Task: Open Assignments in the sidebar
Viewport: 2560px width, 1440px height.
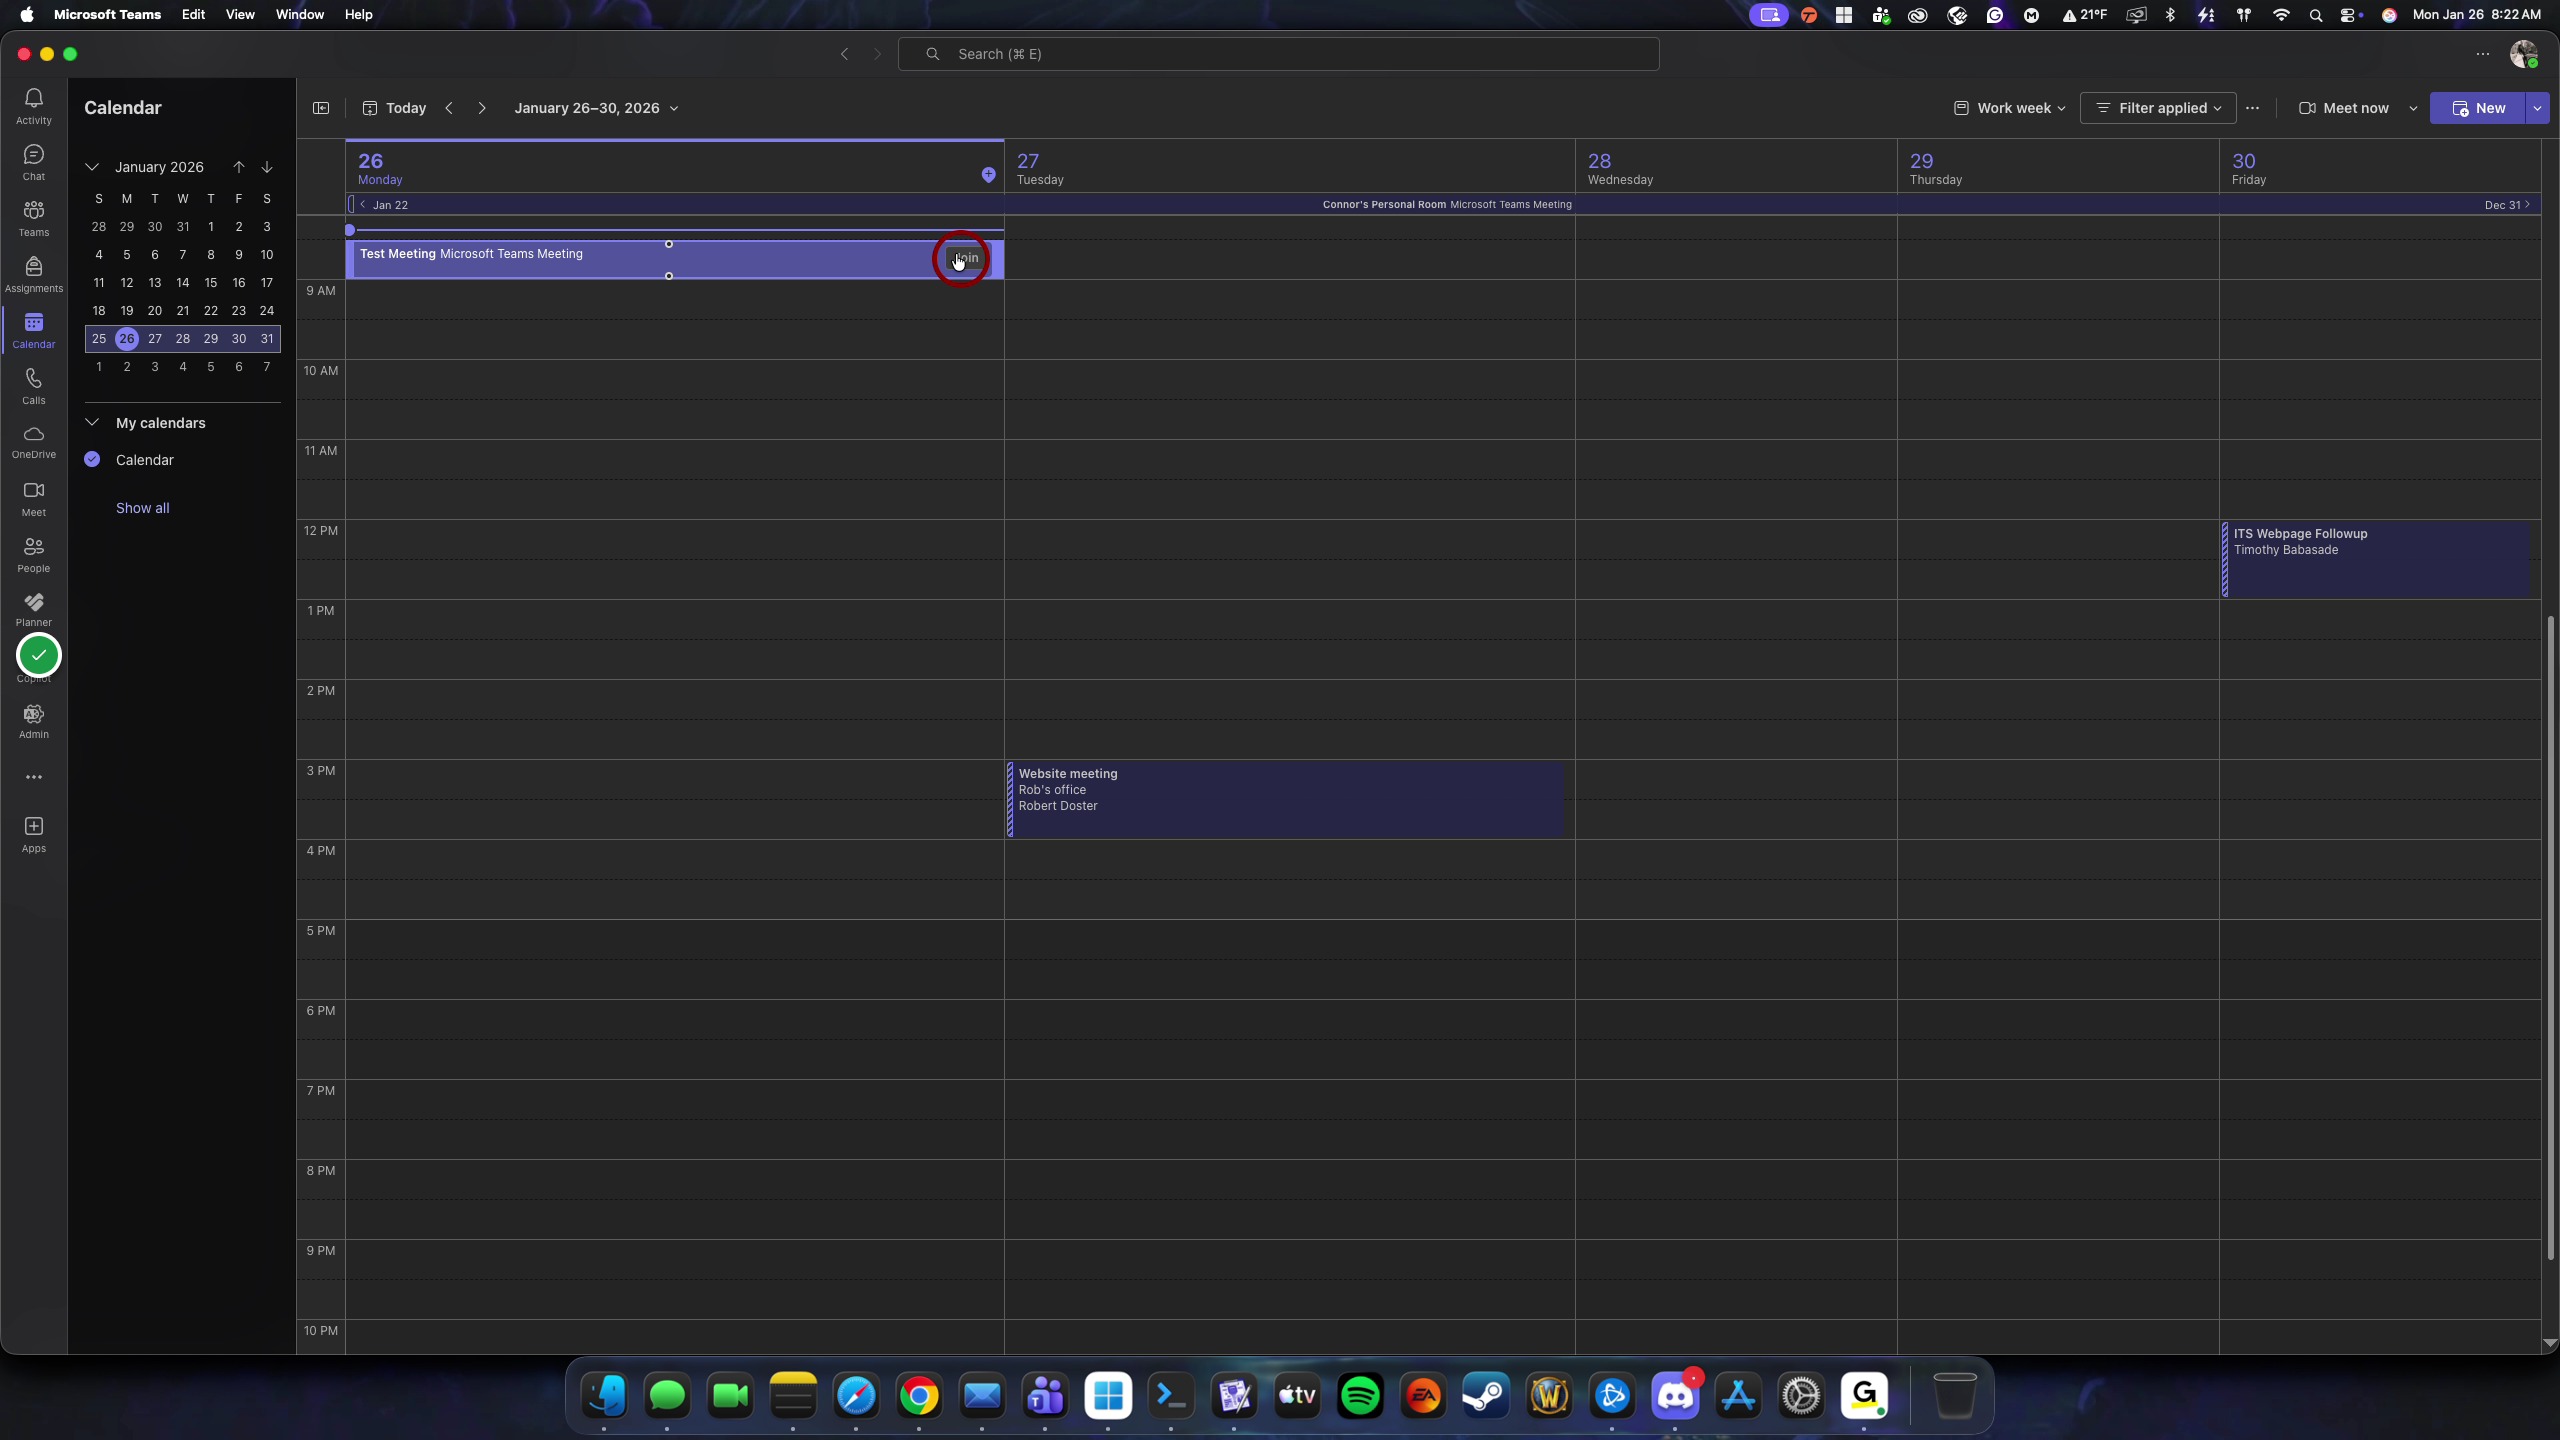Action: 33,274
